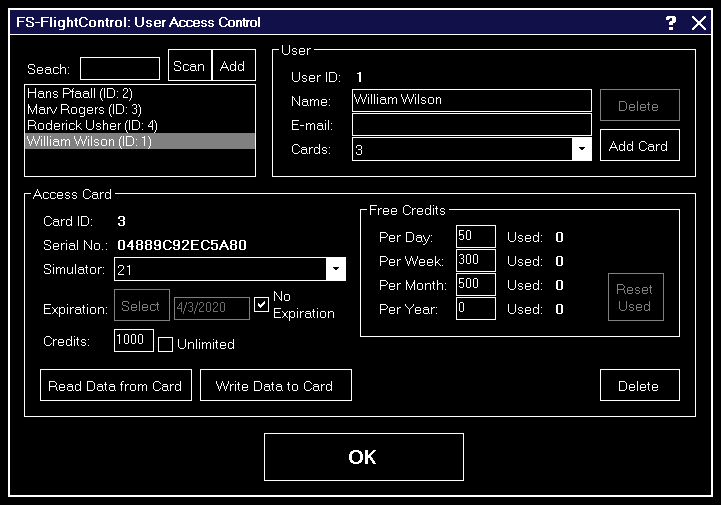Open the Cards dropdown arrow
The height and width of the screenshot is (505, 721).
click(x=582, y=149)
